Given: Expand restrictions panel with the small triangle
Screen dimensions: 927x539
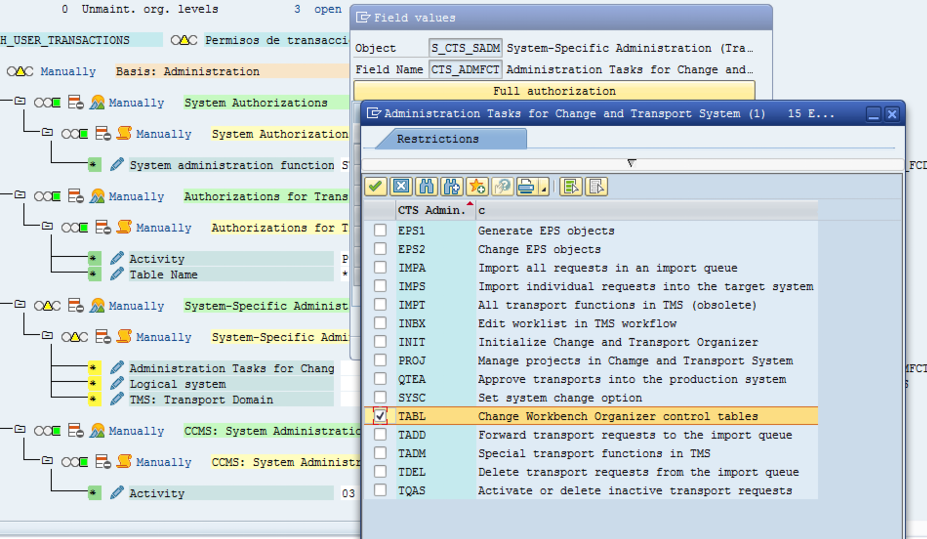Looking at the screenshot, I should 631,163.
